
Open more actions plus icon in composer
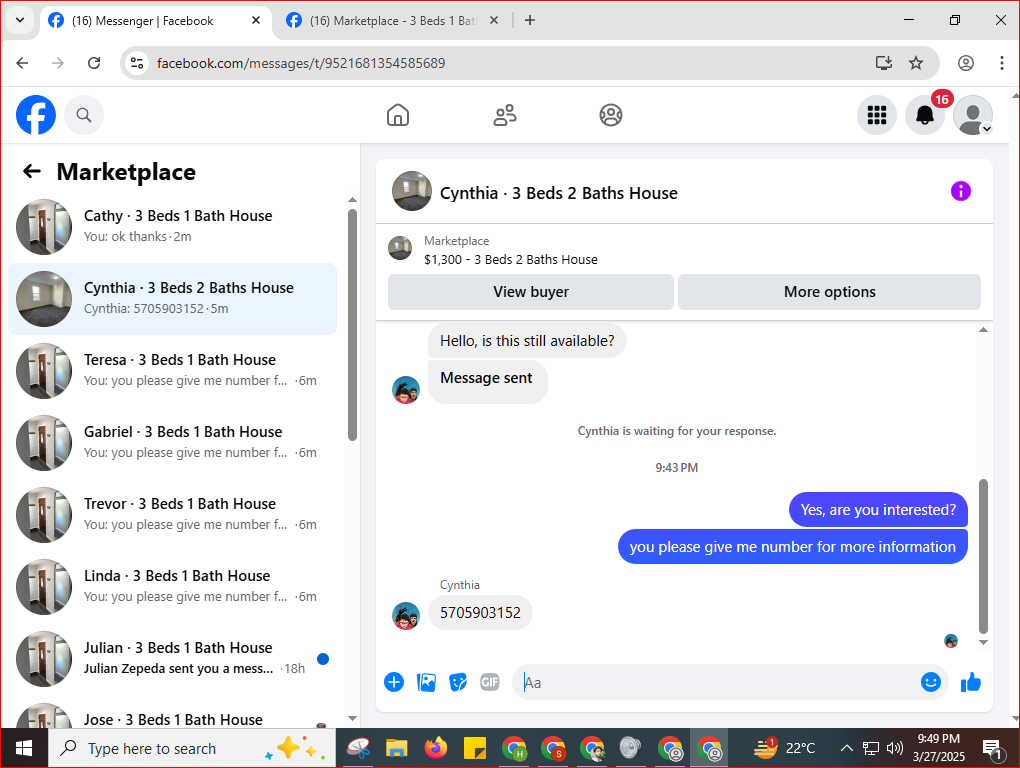[x=394, y=682]
